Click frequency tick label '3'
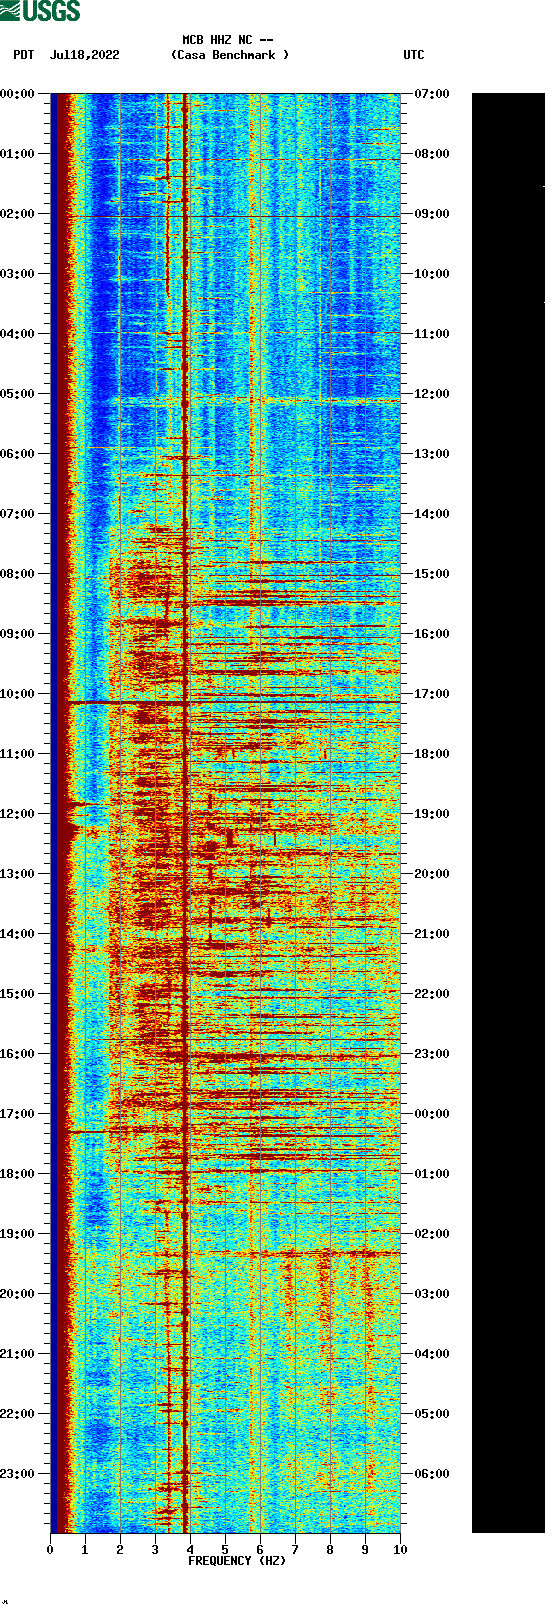Screen dimensions: 552x1613 (155, 1550)
